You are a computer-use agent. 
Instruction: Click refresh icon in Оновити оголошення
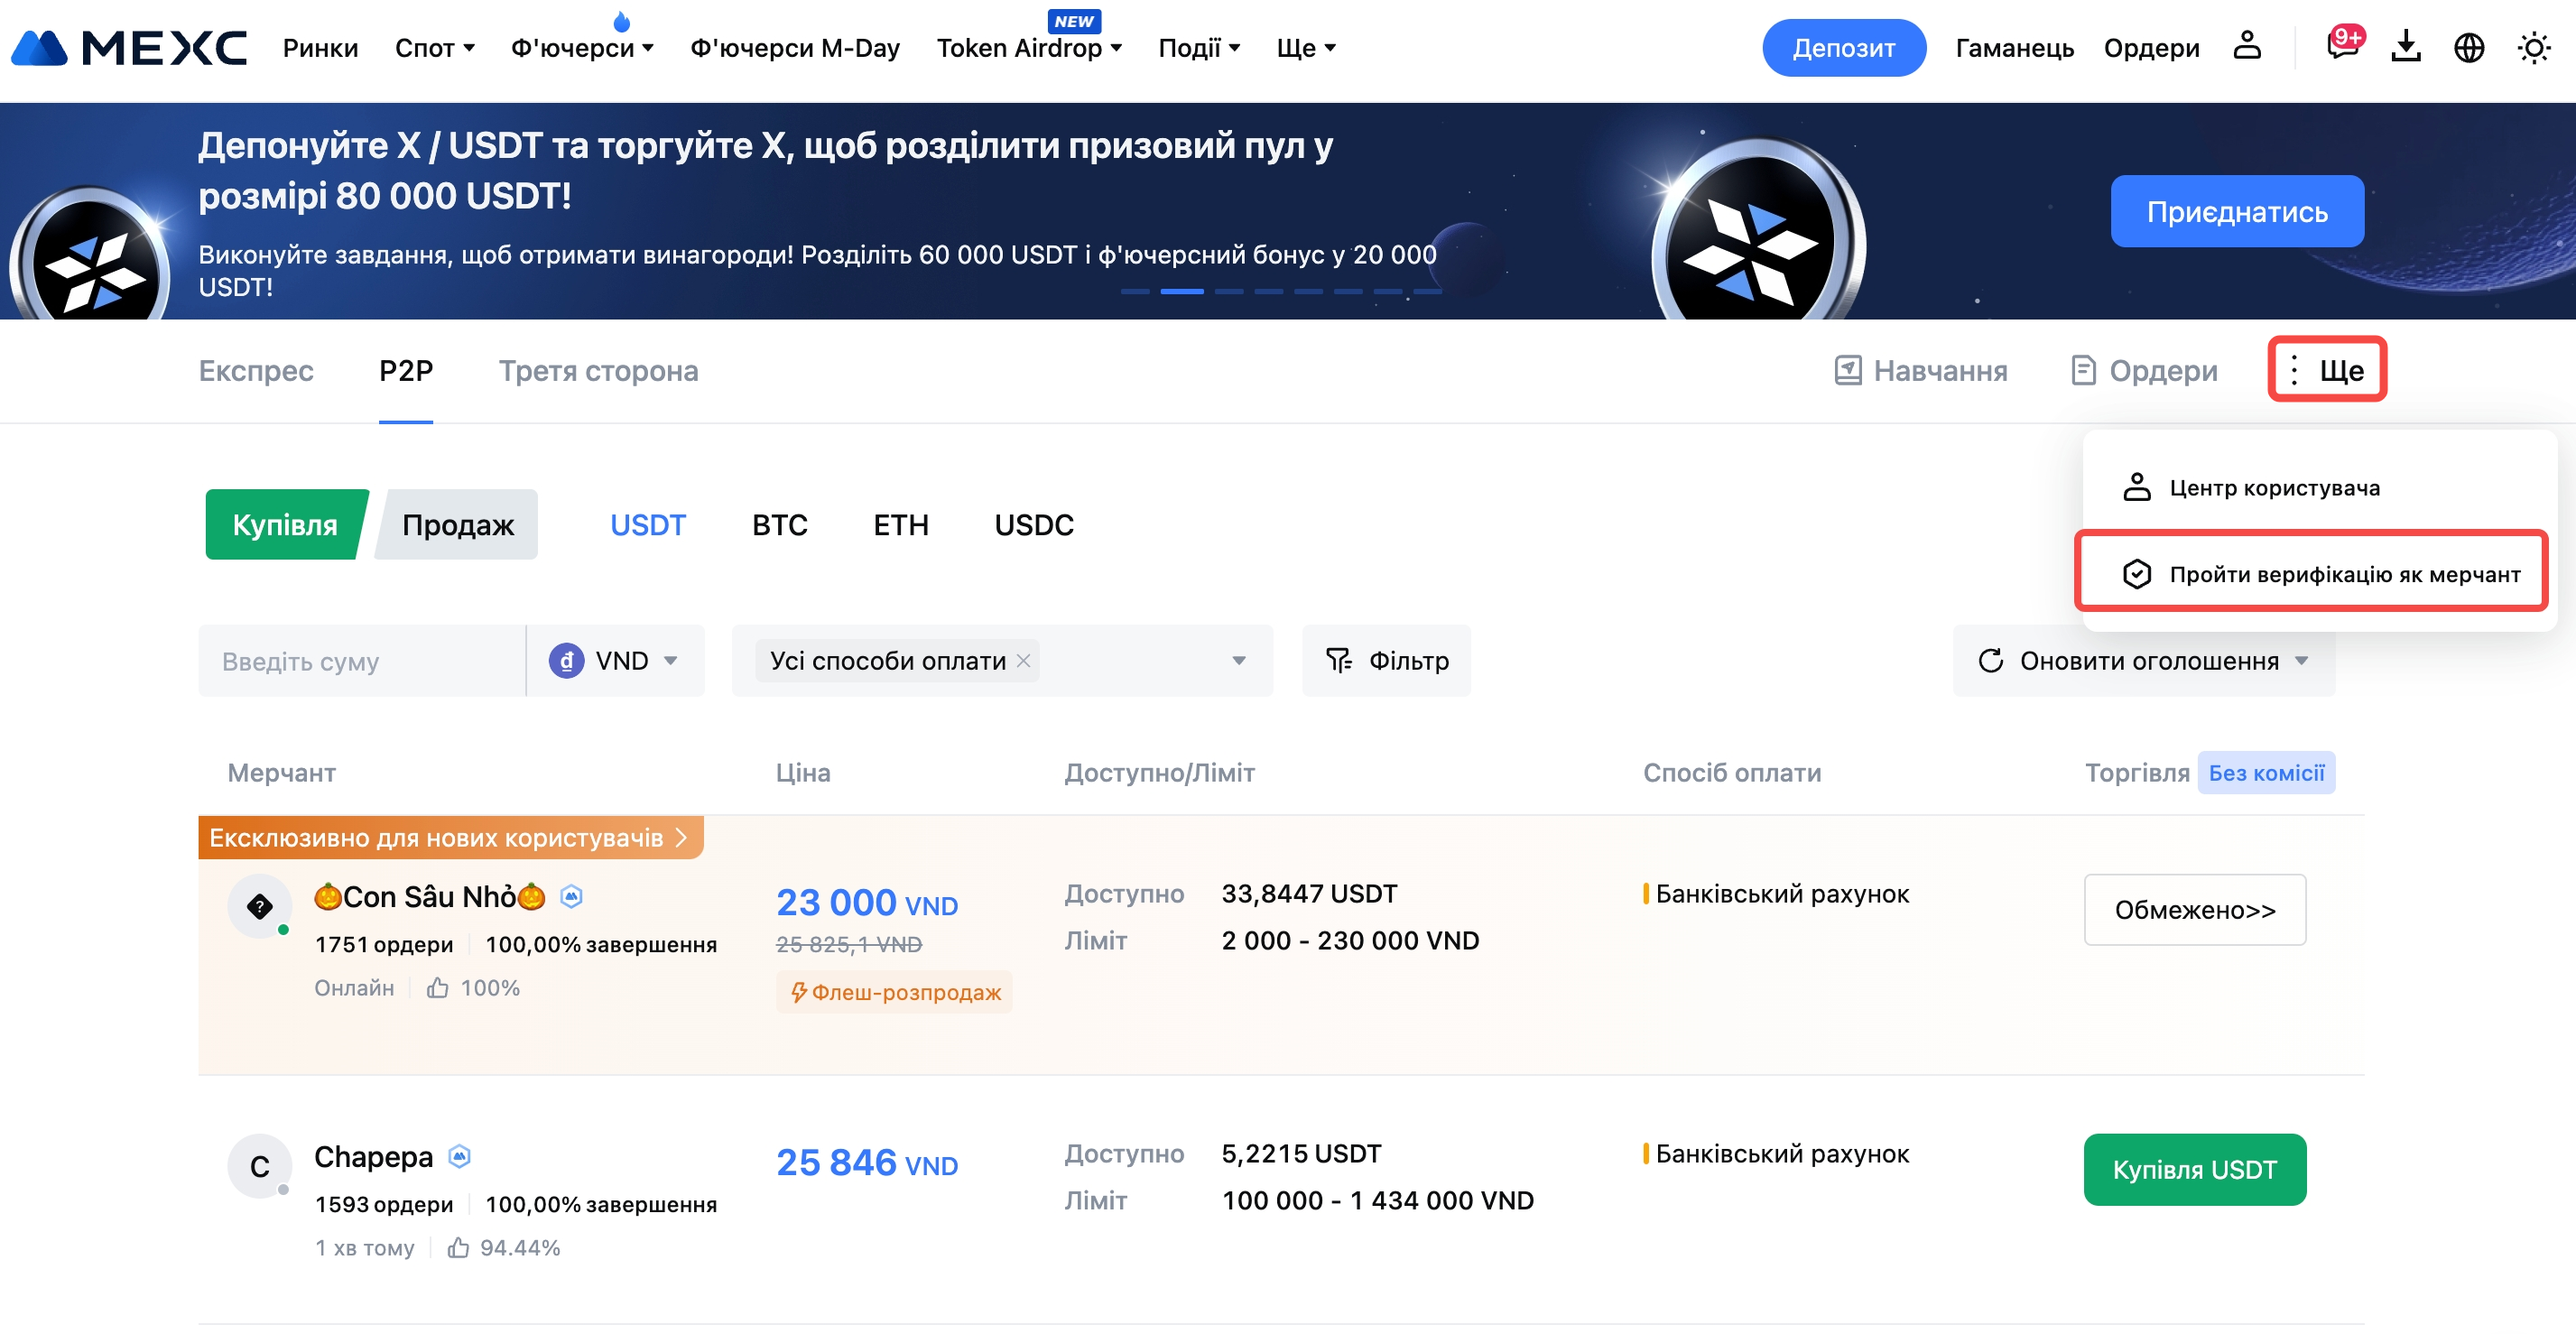click(x=1990, y=661)
